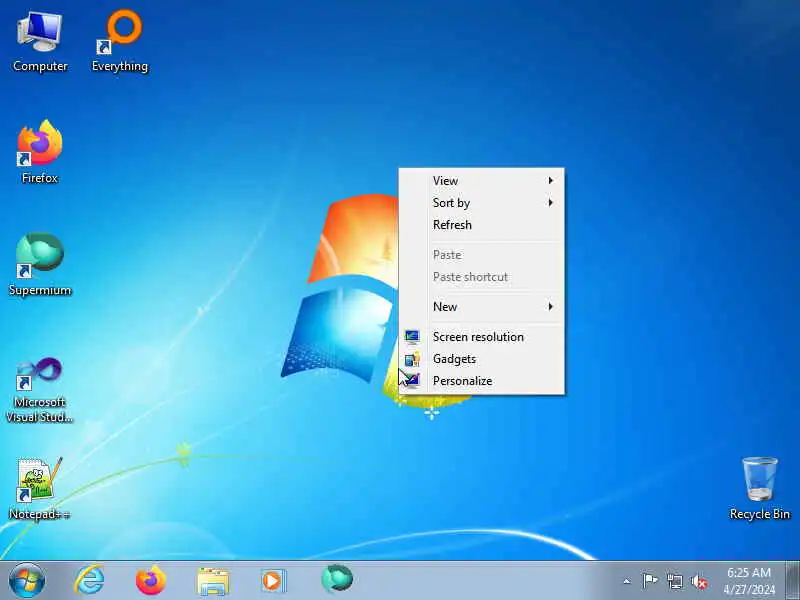Image resolution: width=800 pixels, height=600 pixels.
Task: Show hidden tray icons arrow
Action: pos(627,581)
